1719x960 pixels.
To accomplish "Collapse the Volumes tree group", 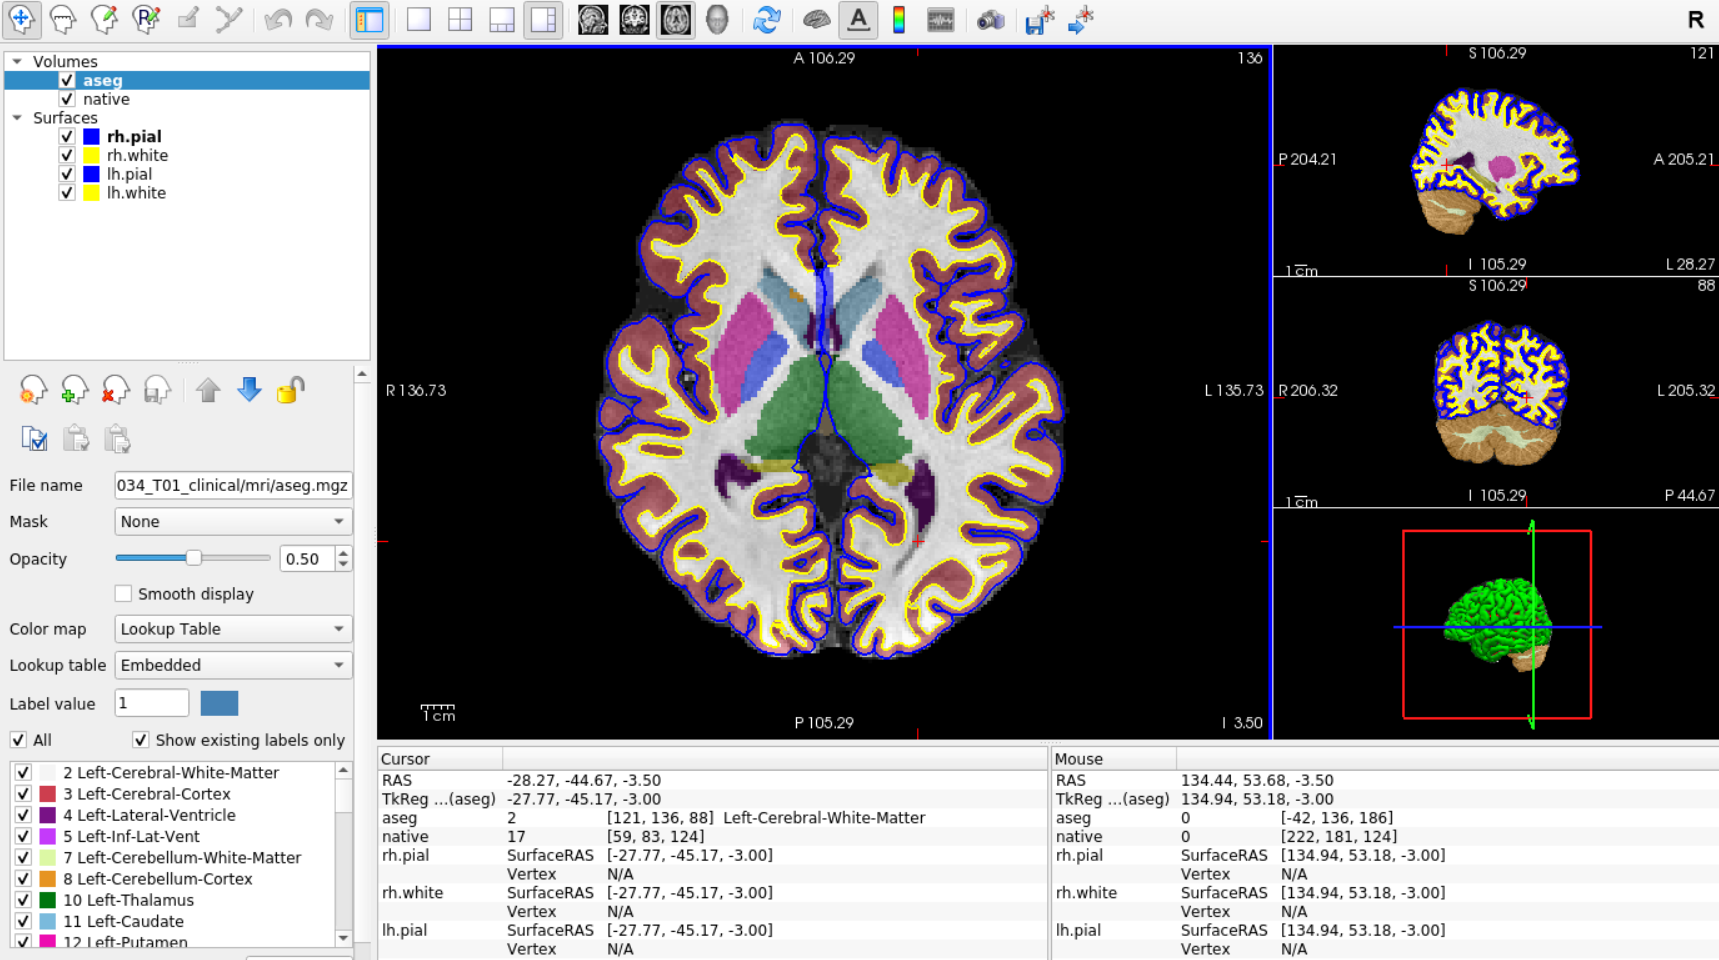I will click(17, 61).
